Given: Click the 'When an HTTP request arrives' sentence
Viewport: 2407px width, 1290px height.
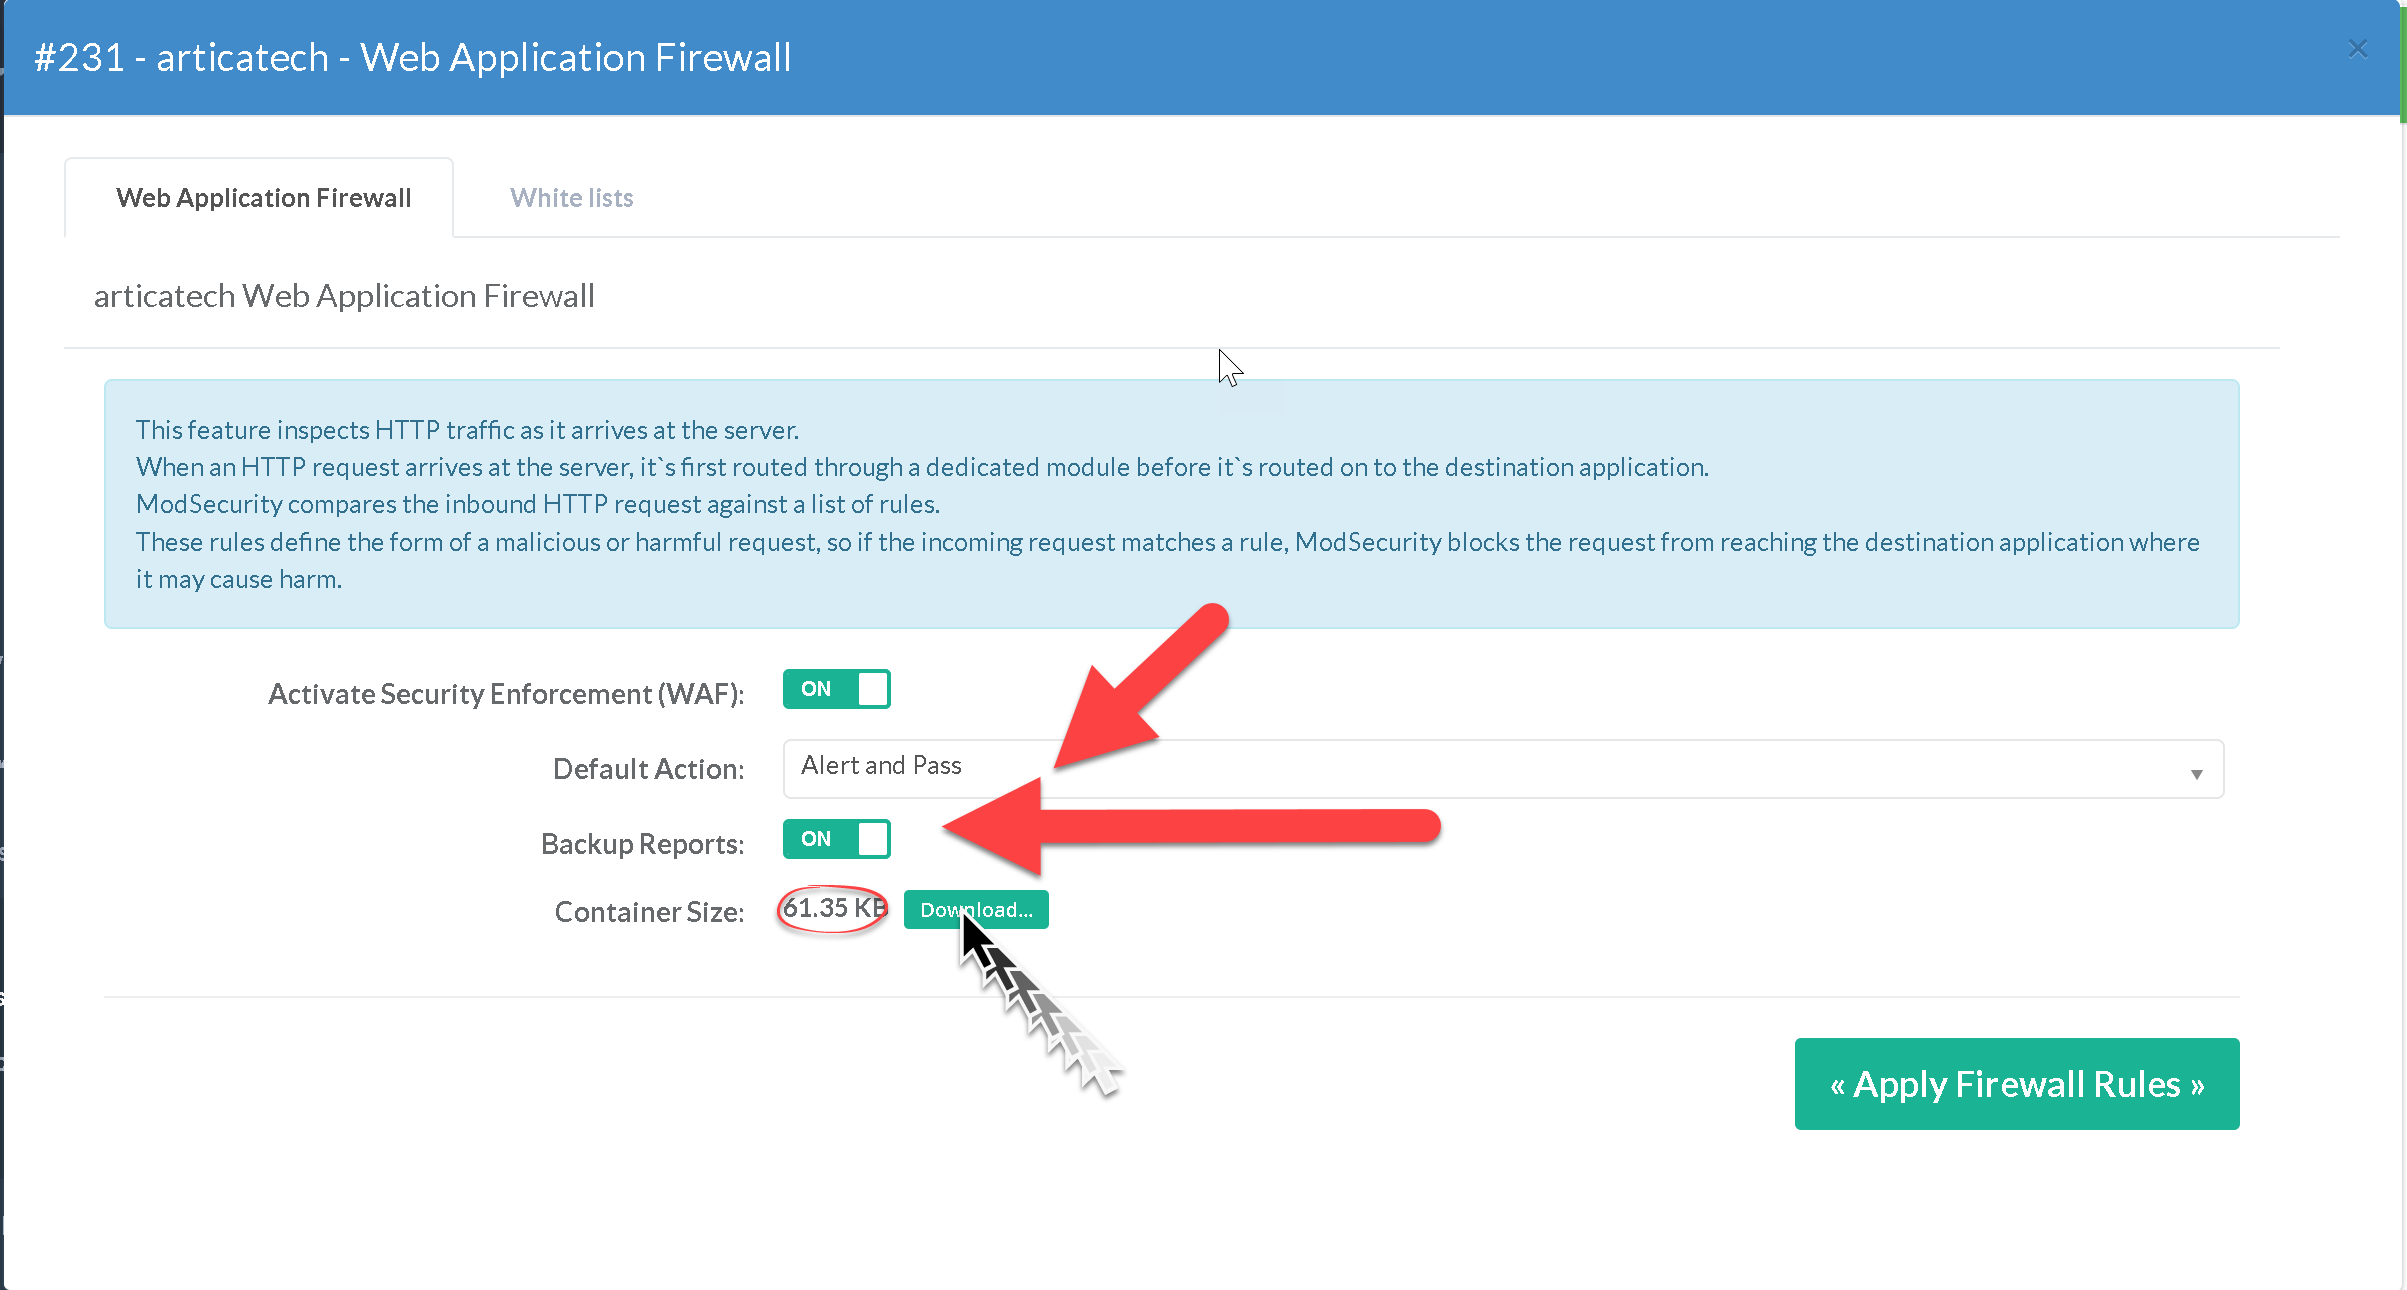Looking at the screenshot, I should [921, 467].
